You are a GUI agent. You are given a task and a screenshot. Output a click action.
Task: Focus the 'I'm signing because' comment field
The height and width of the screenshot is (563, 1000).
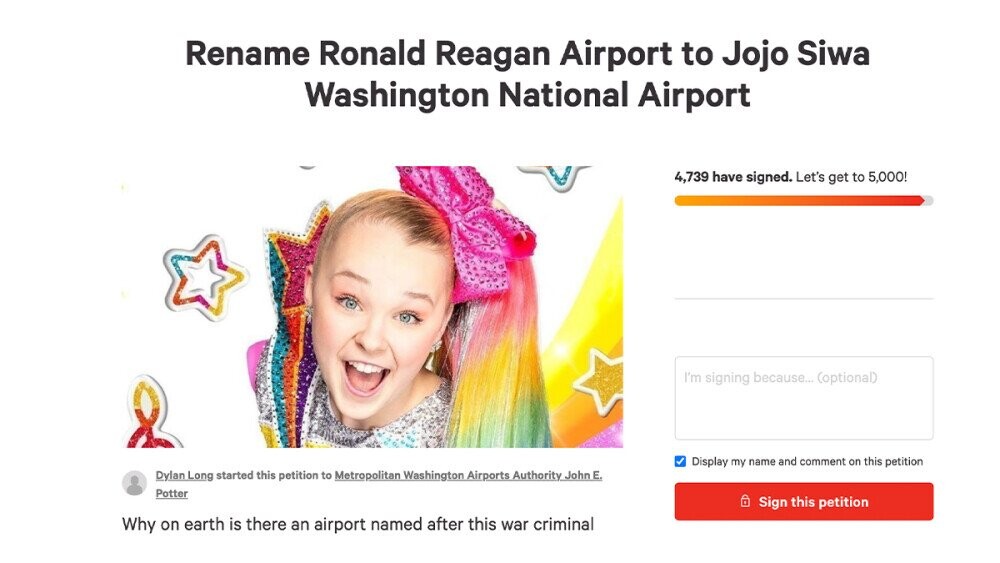coord(804,398)
